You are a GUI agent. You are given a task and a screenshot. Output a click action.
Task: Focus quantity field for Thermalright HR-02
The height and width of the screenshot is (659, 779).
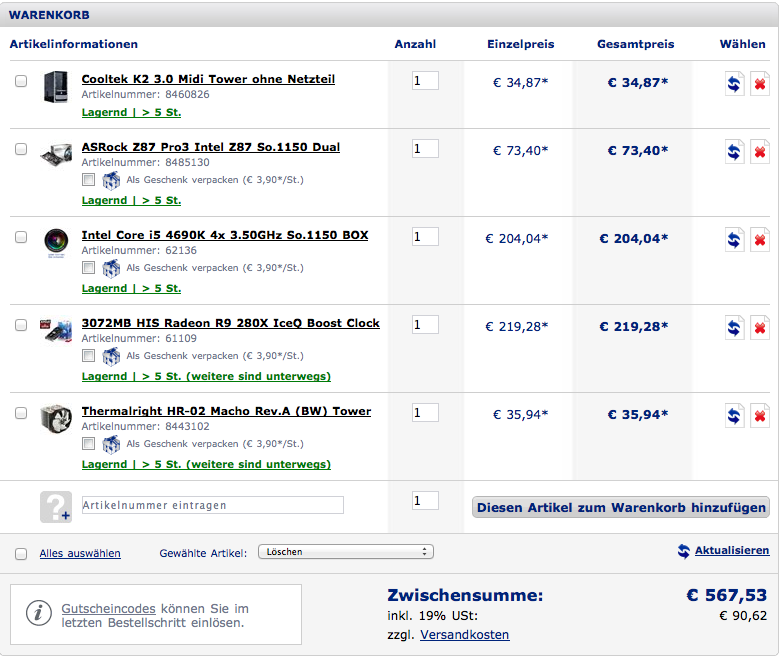pyautogui.click(x=425, y=412)
